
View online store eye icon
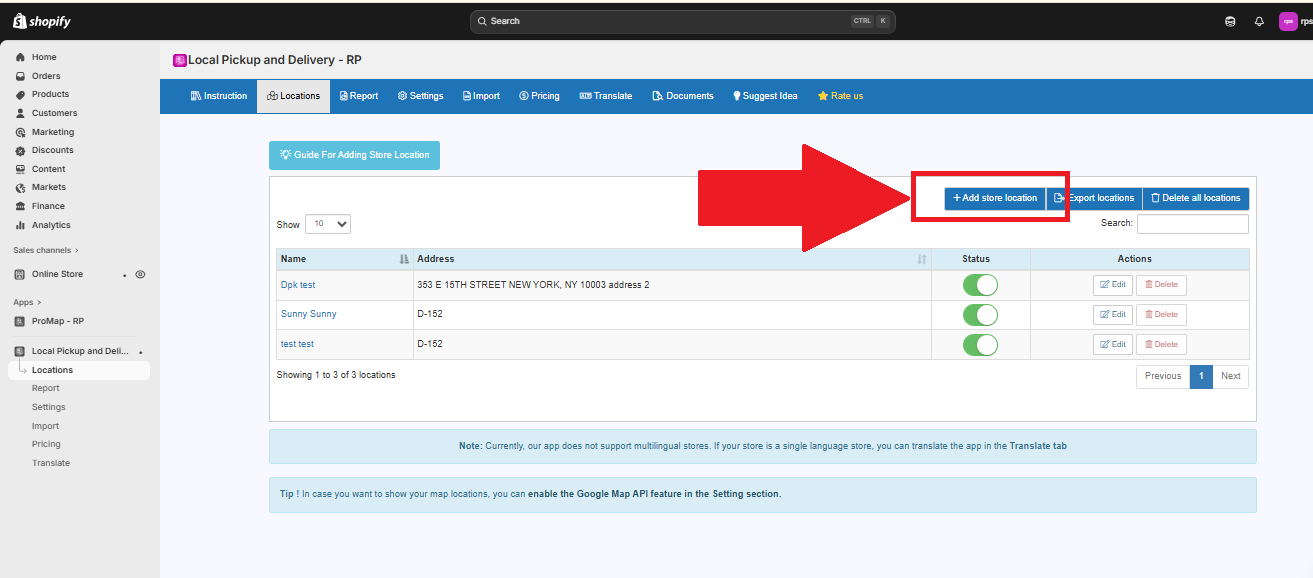coord(140,274)
